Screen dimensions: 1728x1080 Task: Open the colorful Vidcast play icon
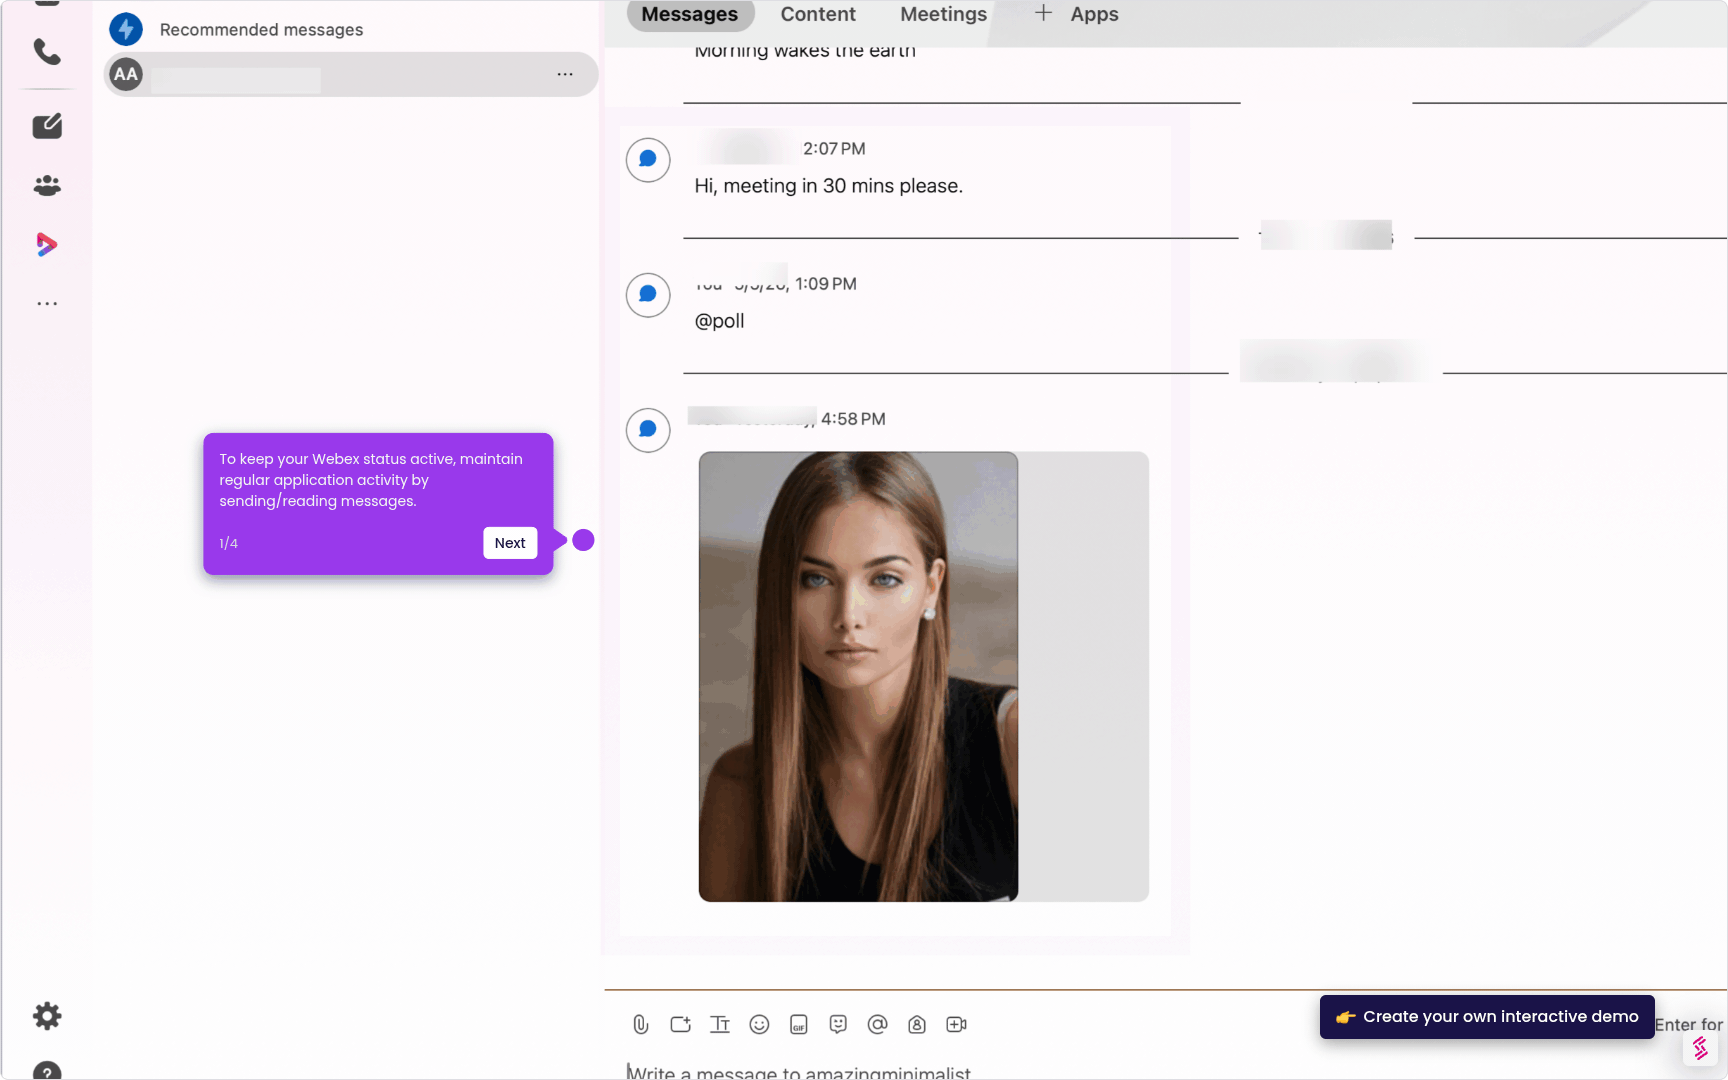pos(47,244)
